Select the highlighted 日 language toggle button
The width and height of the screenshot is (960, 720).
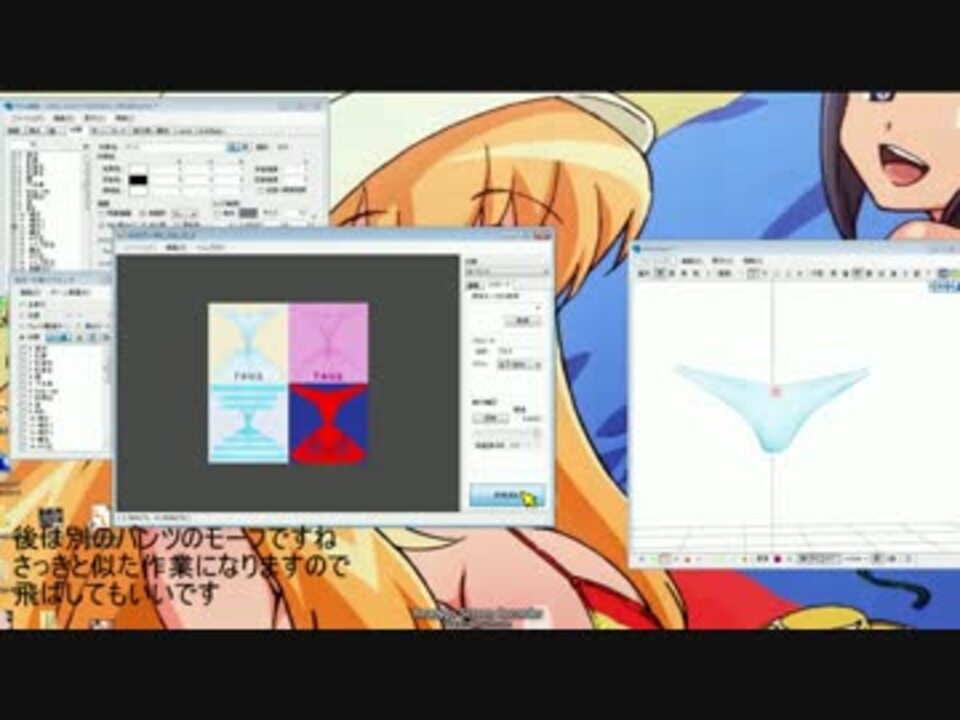pyautogui.click(x=233, y=147)
